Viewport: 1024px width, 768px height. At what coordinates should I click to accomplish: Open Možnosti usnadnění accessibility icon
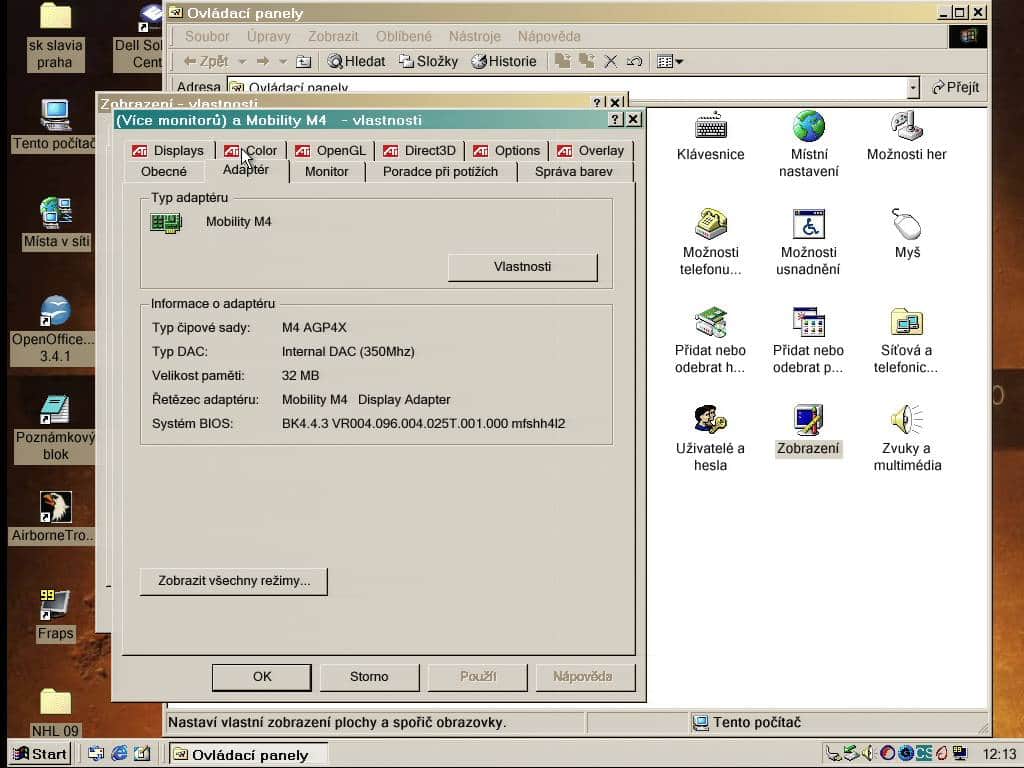[x=808, y=224]
